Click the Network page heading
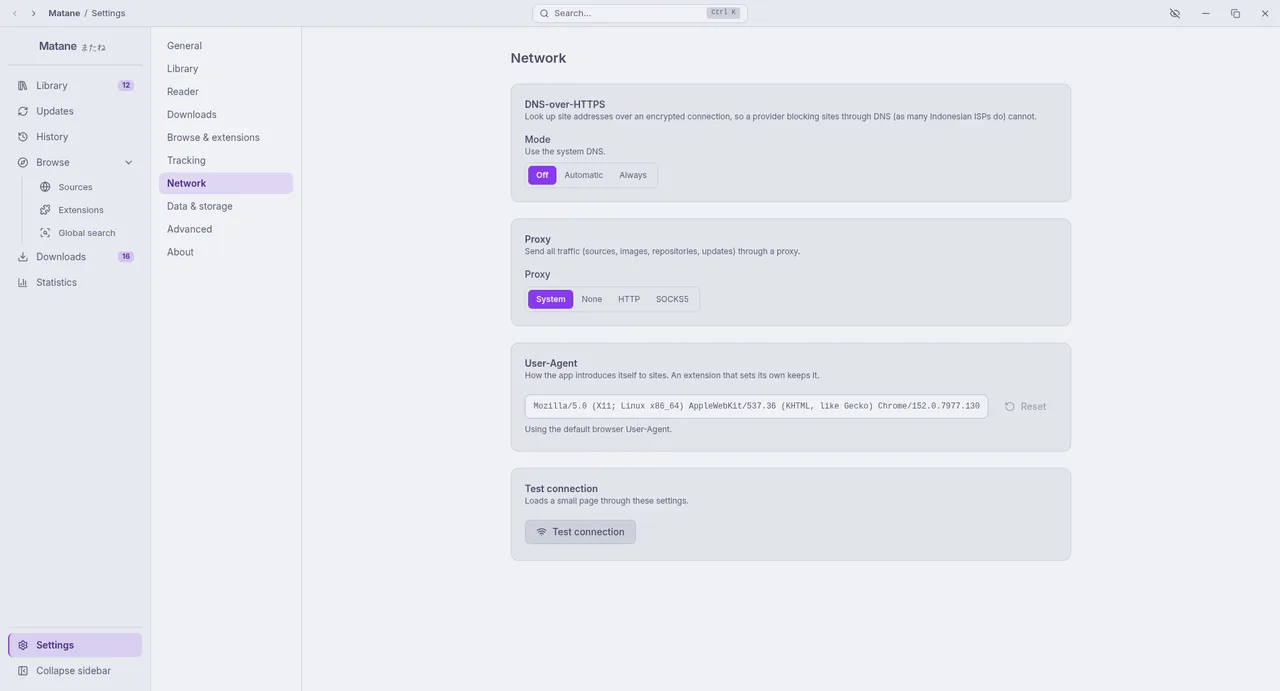Screen dimensions: 1280x691 tap(538, 58)
